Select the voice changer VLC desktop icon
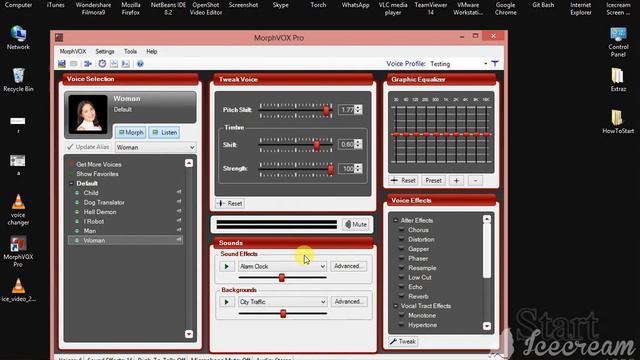This screenshot has height=360, width=640. coord(18,210)
